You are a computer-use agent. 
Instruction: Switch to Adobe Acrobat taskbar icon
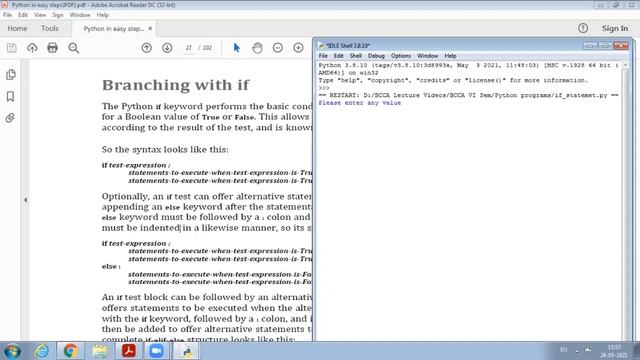[129, 351]
